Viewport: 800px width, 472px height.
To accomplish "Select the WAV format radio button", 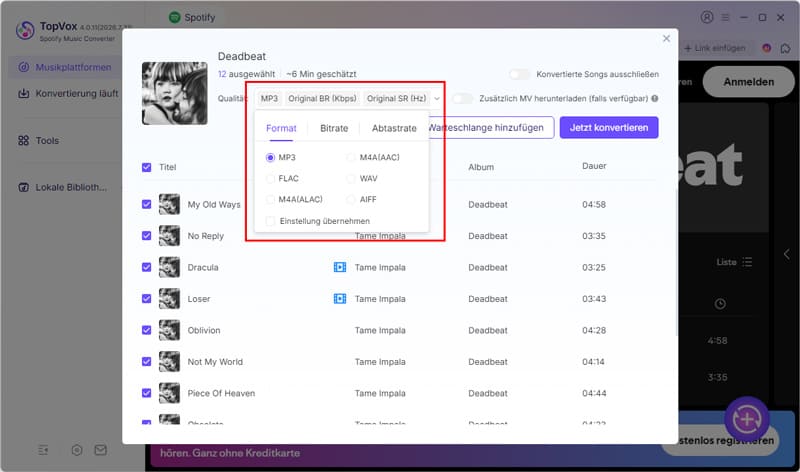I will tap(351, 179).
